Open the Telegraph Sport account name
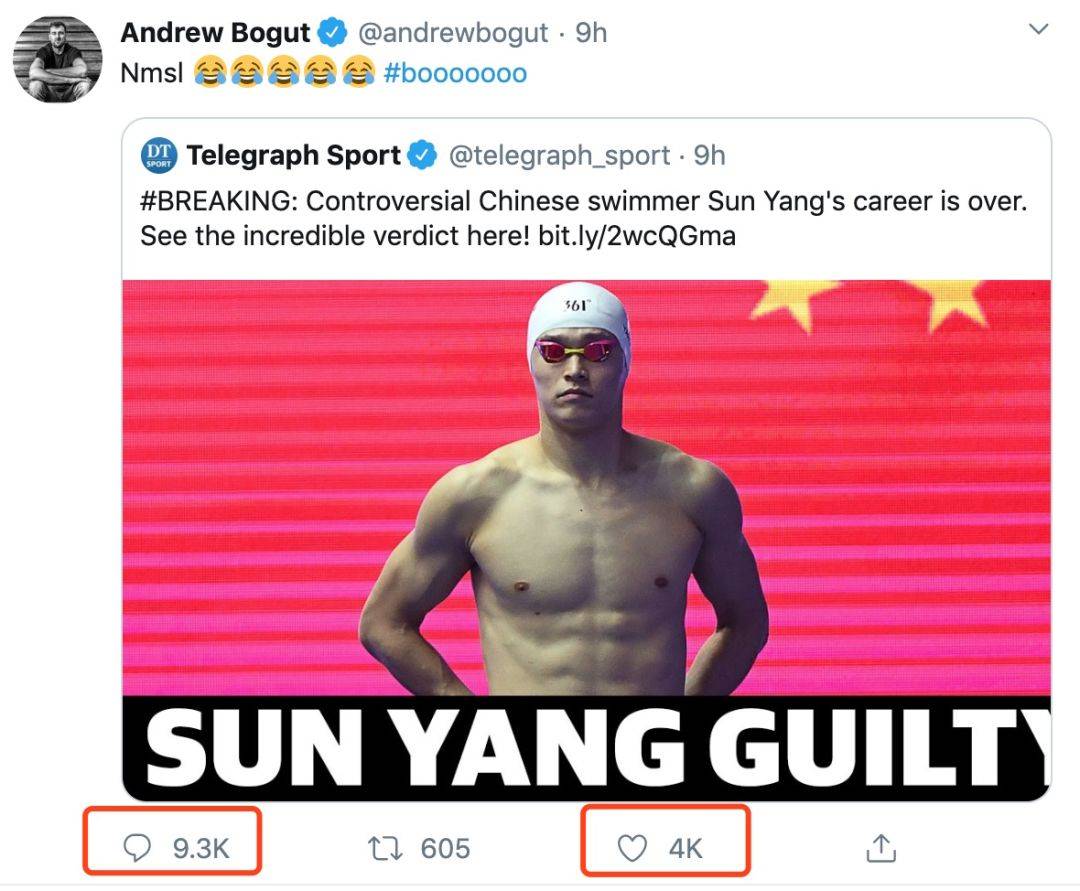The image size is (1080, 891). pyautogui.click(x=293, y=156)
